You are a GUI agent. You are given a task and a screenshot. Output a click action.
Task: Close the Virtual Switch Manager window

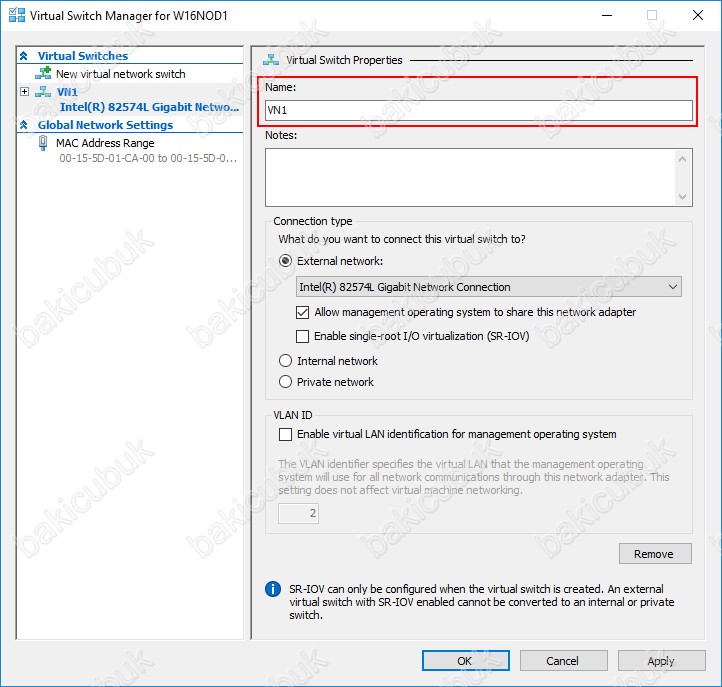(698, 15)
